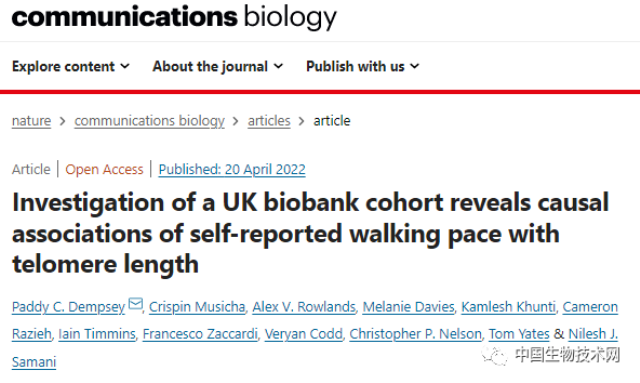The height and width of the screenshot is (383, 640).
Task: Select author Alex V. Rowlands
Action: [x=304, y=307]
